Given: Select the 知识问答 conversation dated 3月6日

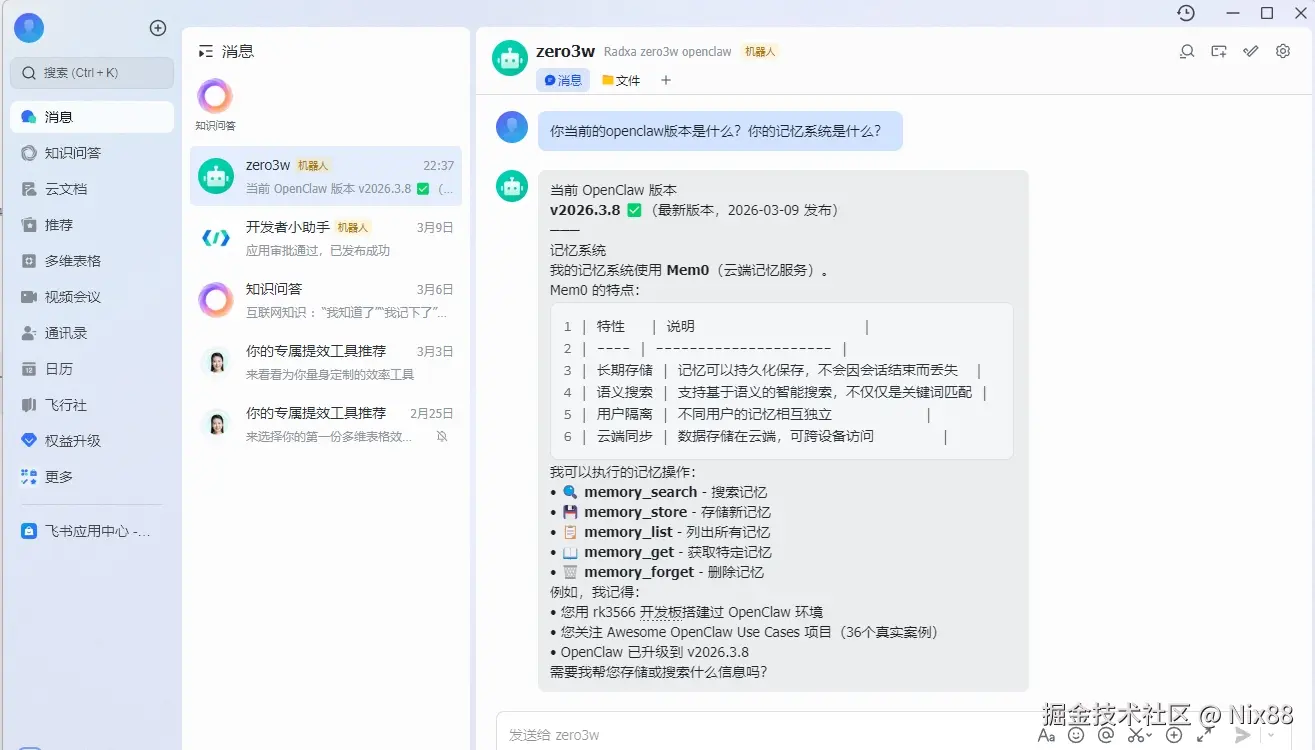Looking at the screenshot, I should pos(326,300).
